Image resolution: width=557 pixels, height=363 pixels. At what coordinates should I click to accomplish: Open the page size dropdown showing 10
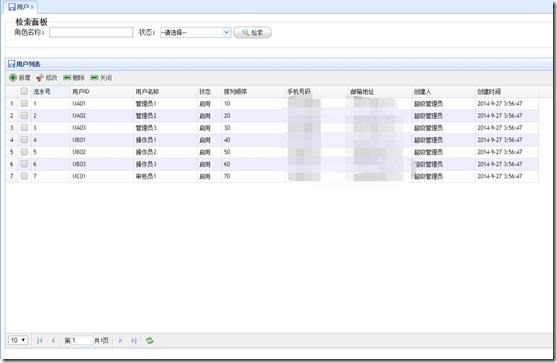pyautogui.click(x=18, y=340)
